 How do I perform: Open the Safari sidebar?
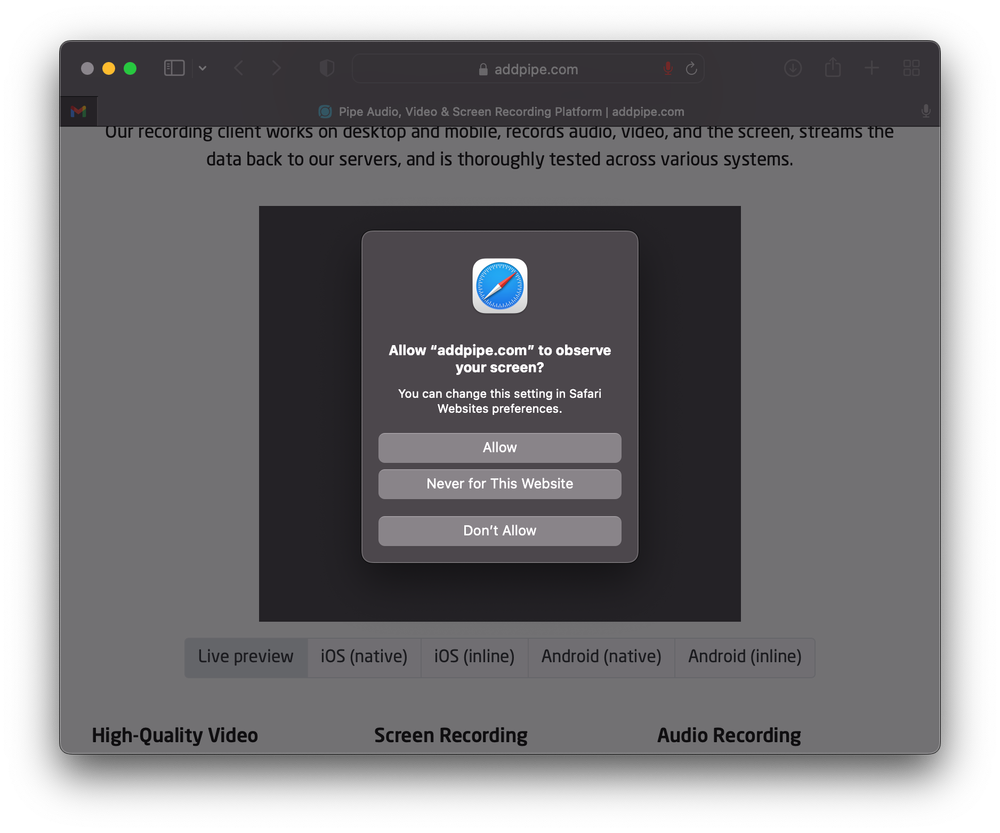[173, 68]
